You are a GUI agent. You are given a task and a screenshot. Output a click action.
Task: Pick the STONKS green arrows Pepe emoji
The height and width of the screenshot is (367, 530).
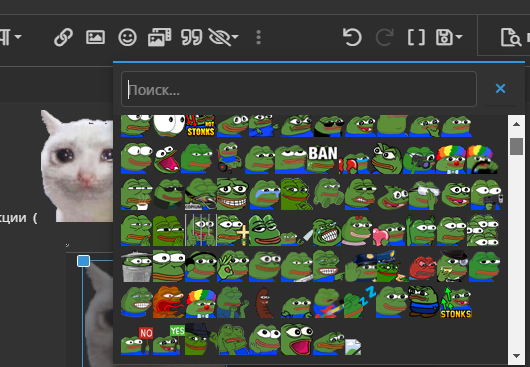456,302
